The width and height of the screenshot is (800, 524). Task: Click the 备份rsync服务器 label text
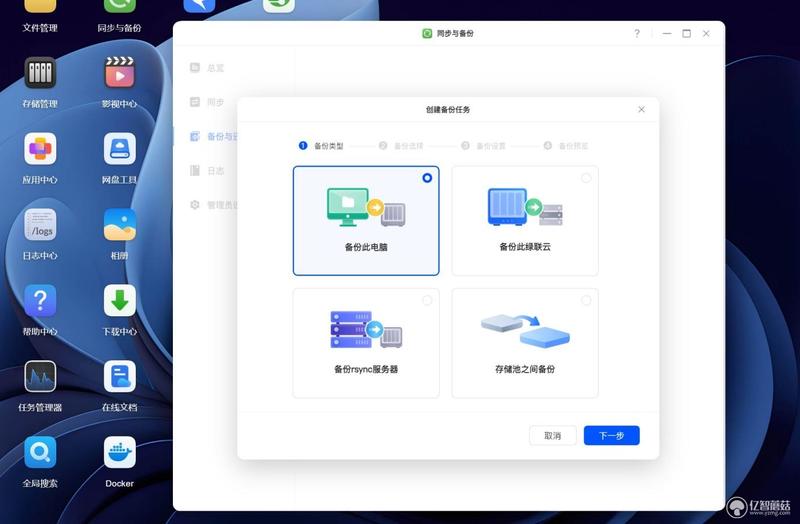coord(366,369)
